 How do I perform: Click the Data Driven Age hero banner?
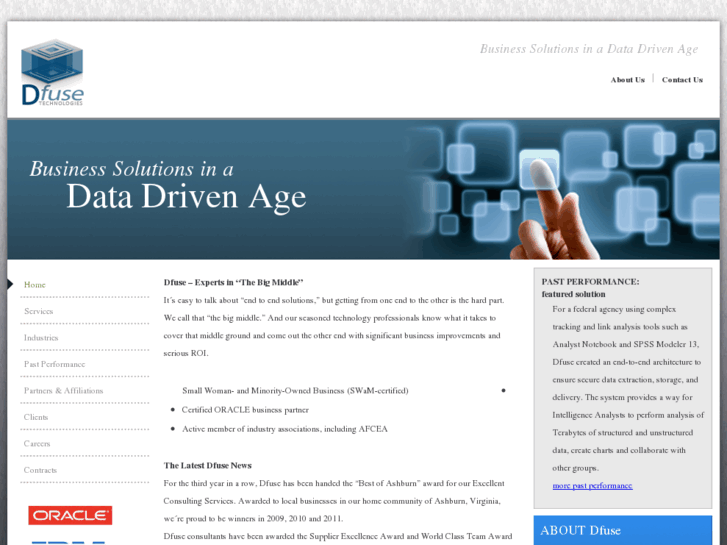[x=364, y=189]
